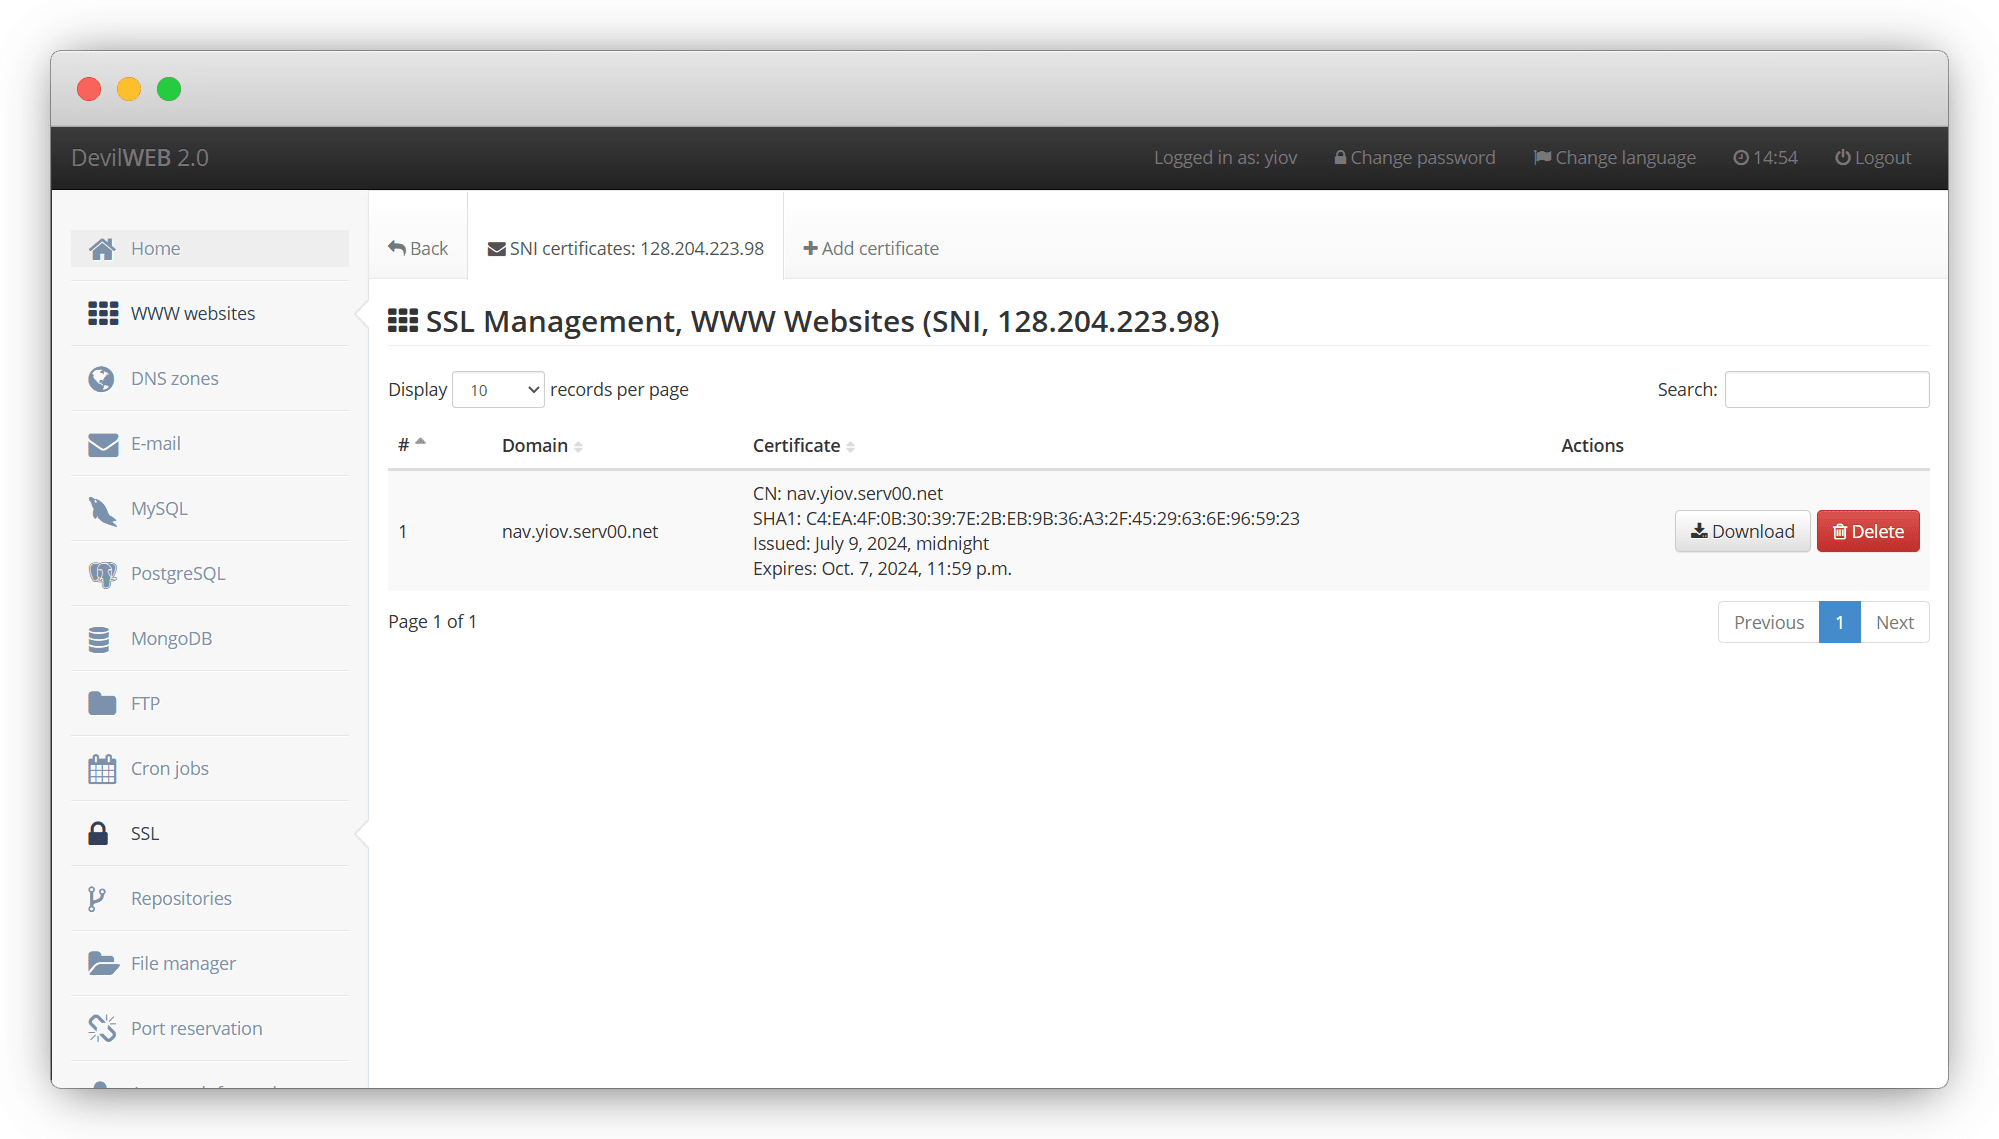Screen dimensions: 1999x1139
Task: Click Logout in top bar
Action: pos(1872,158)
